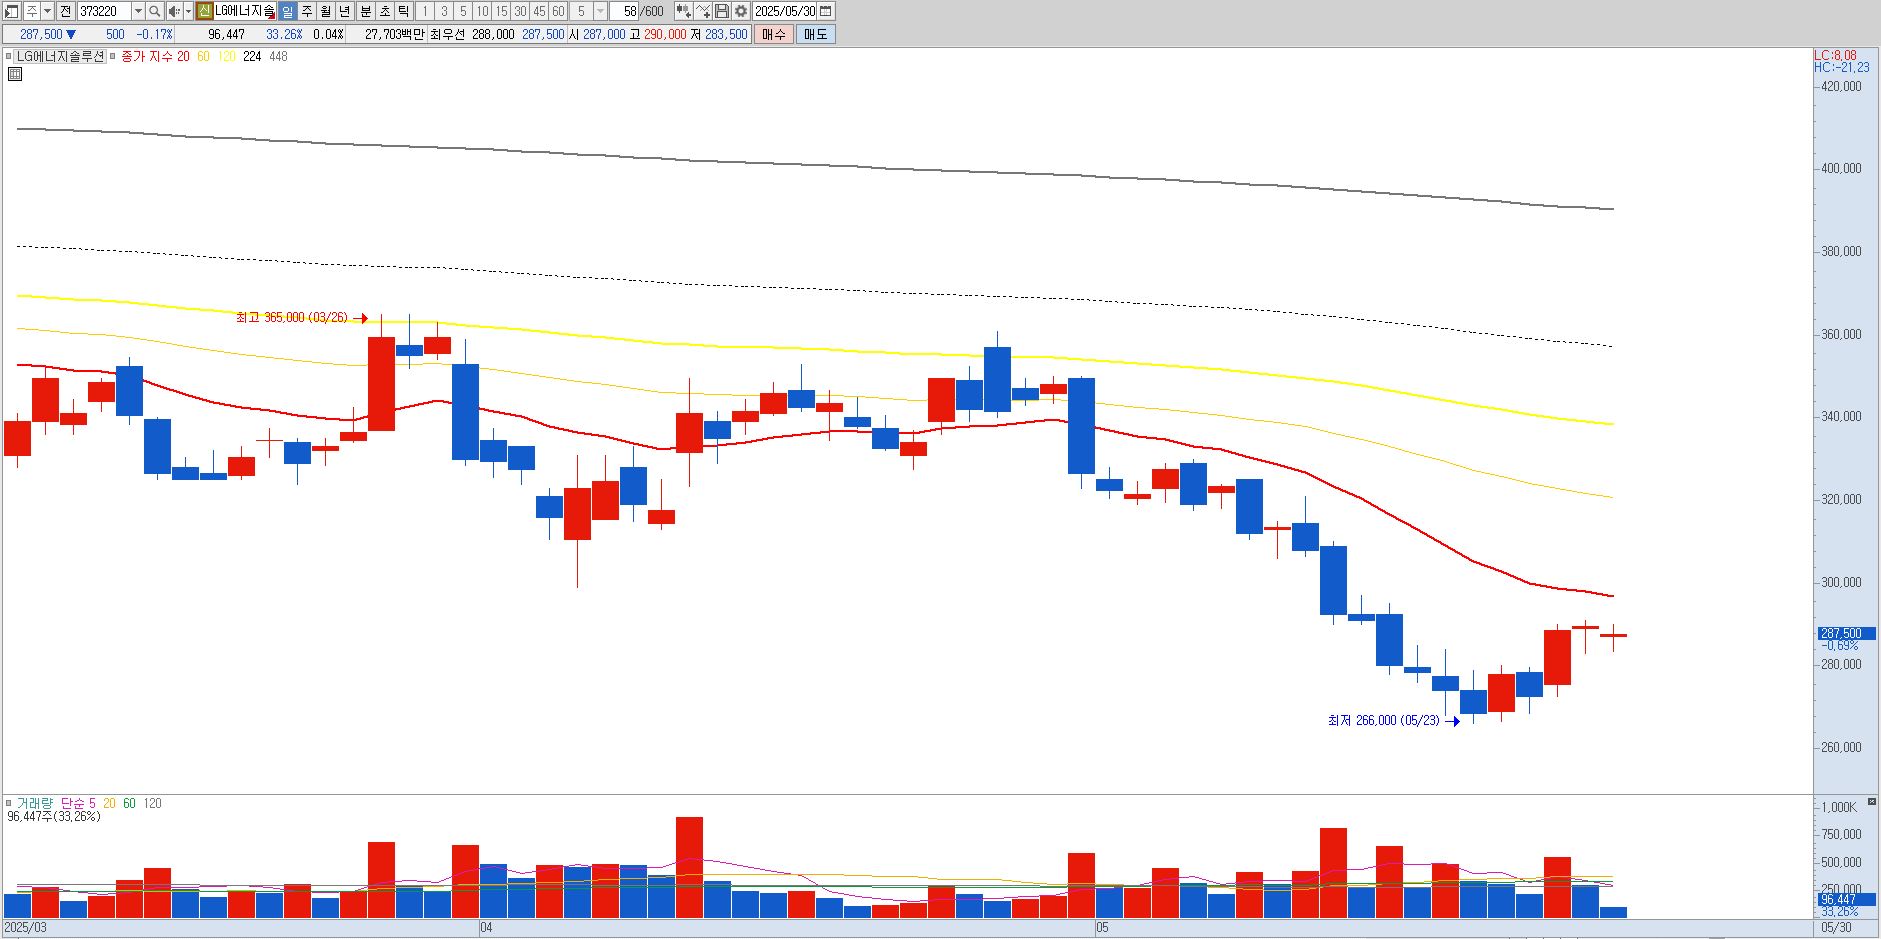Click the 58 candle count field
This screenshot has width=1881, height=939.
point(625,11)
